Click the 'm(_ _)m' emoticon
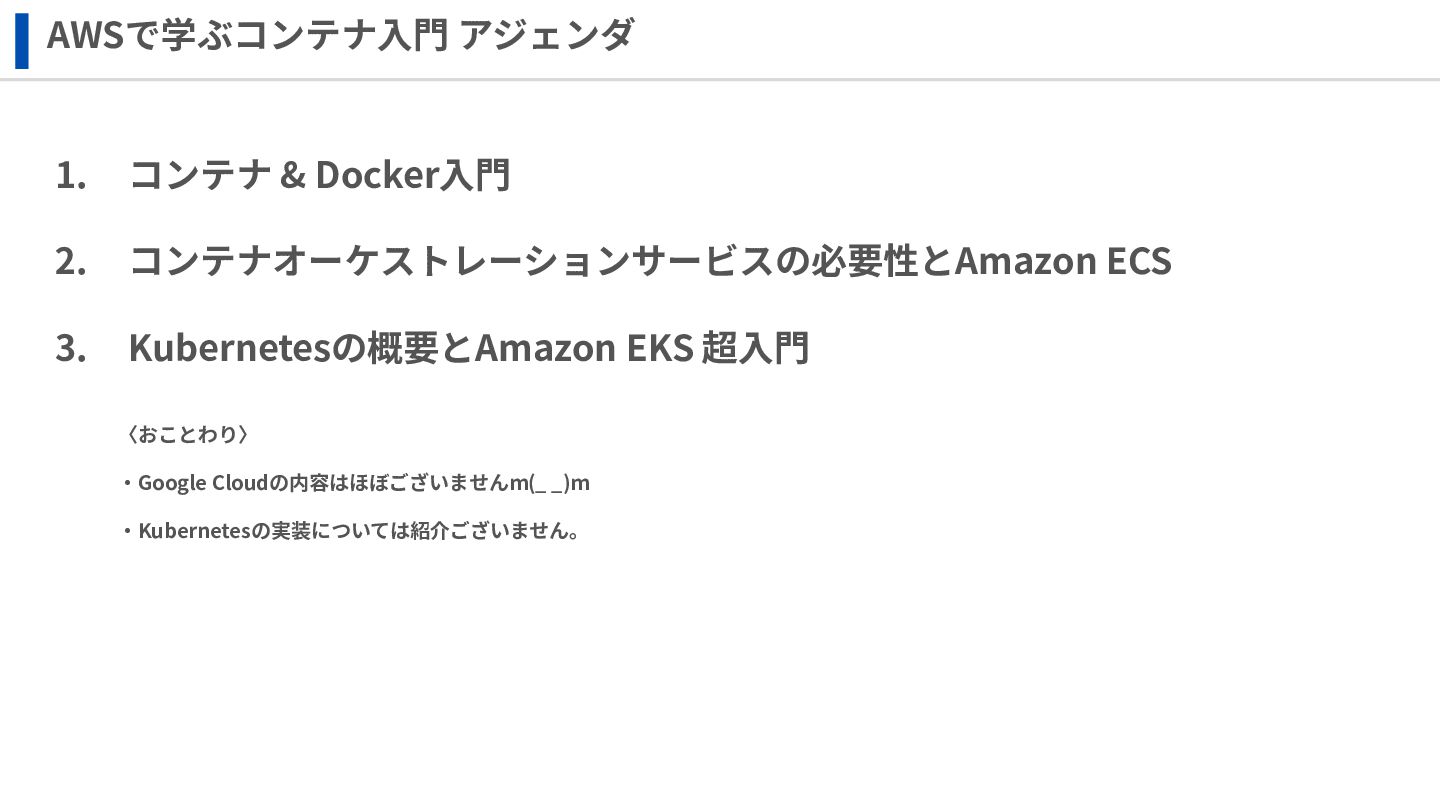Screen dimensions: 1440x810 (550, 483)
